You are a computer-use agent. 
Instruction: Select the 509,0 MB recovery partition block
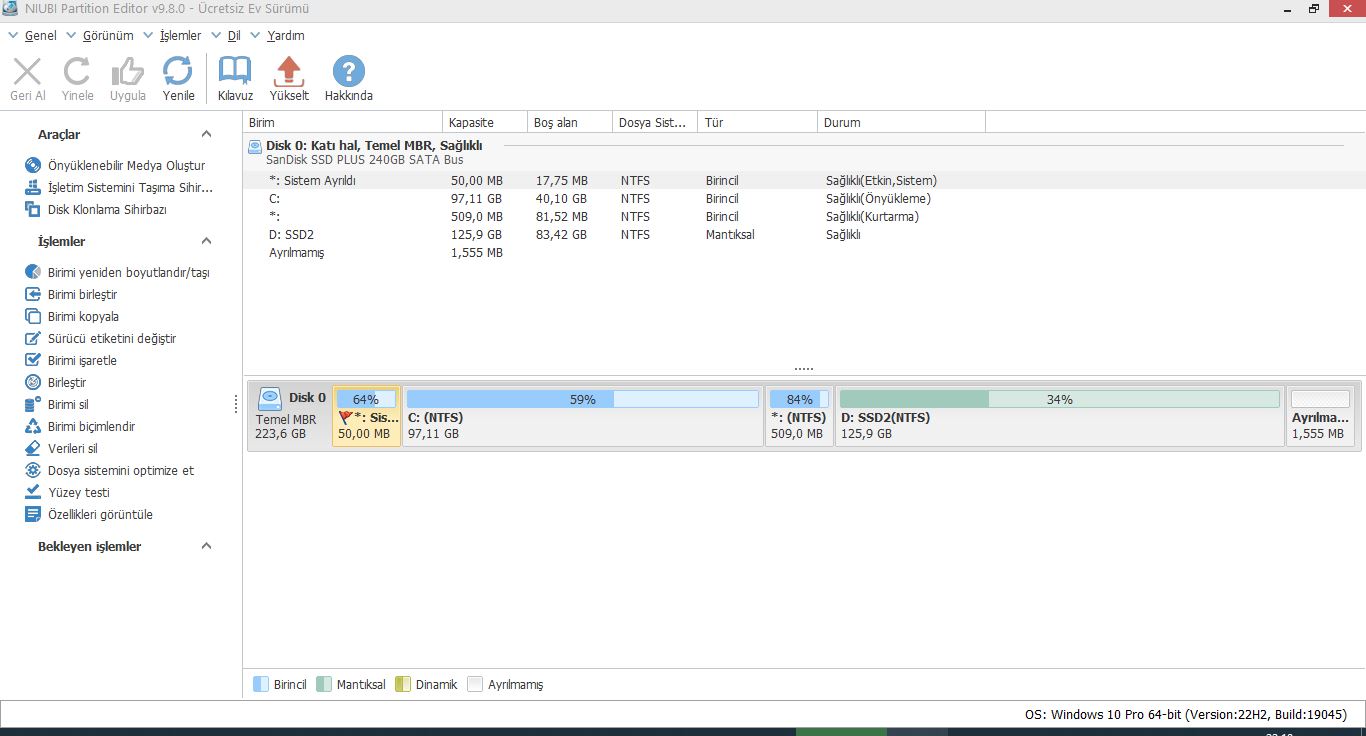point(799,416)
